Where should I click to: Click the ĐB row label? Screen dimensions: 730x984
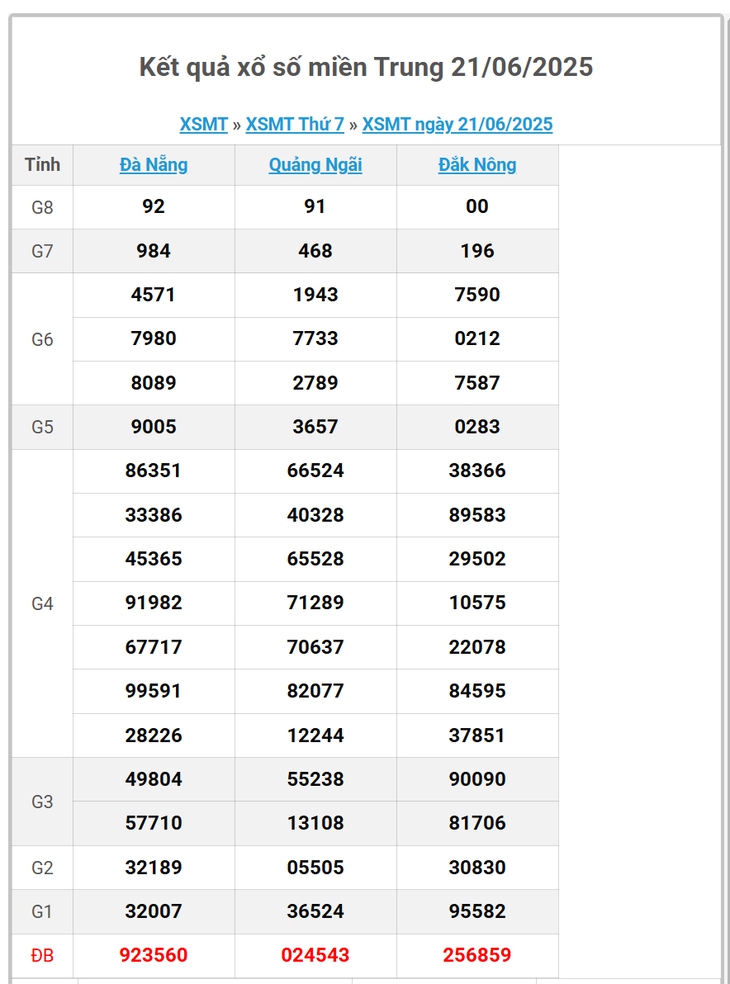click(x=42, y=956)
